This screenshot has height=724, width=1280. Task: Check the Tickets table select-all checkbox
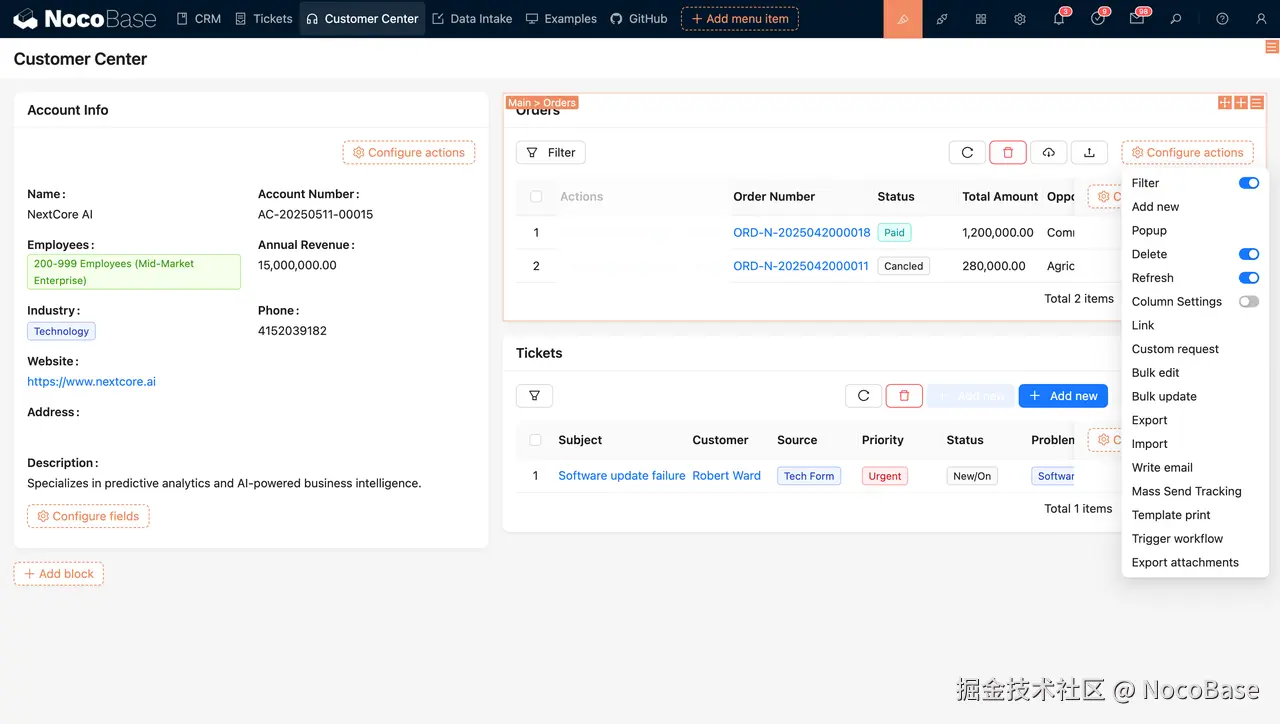point(536,440)
